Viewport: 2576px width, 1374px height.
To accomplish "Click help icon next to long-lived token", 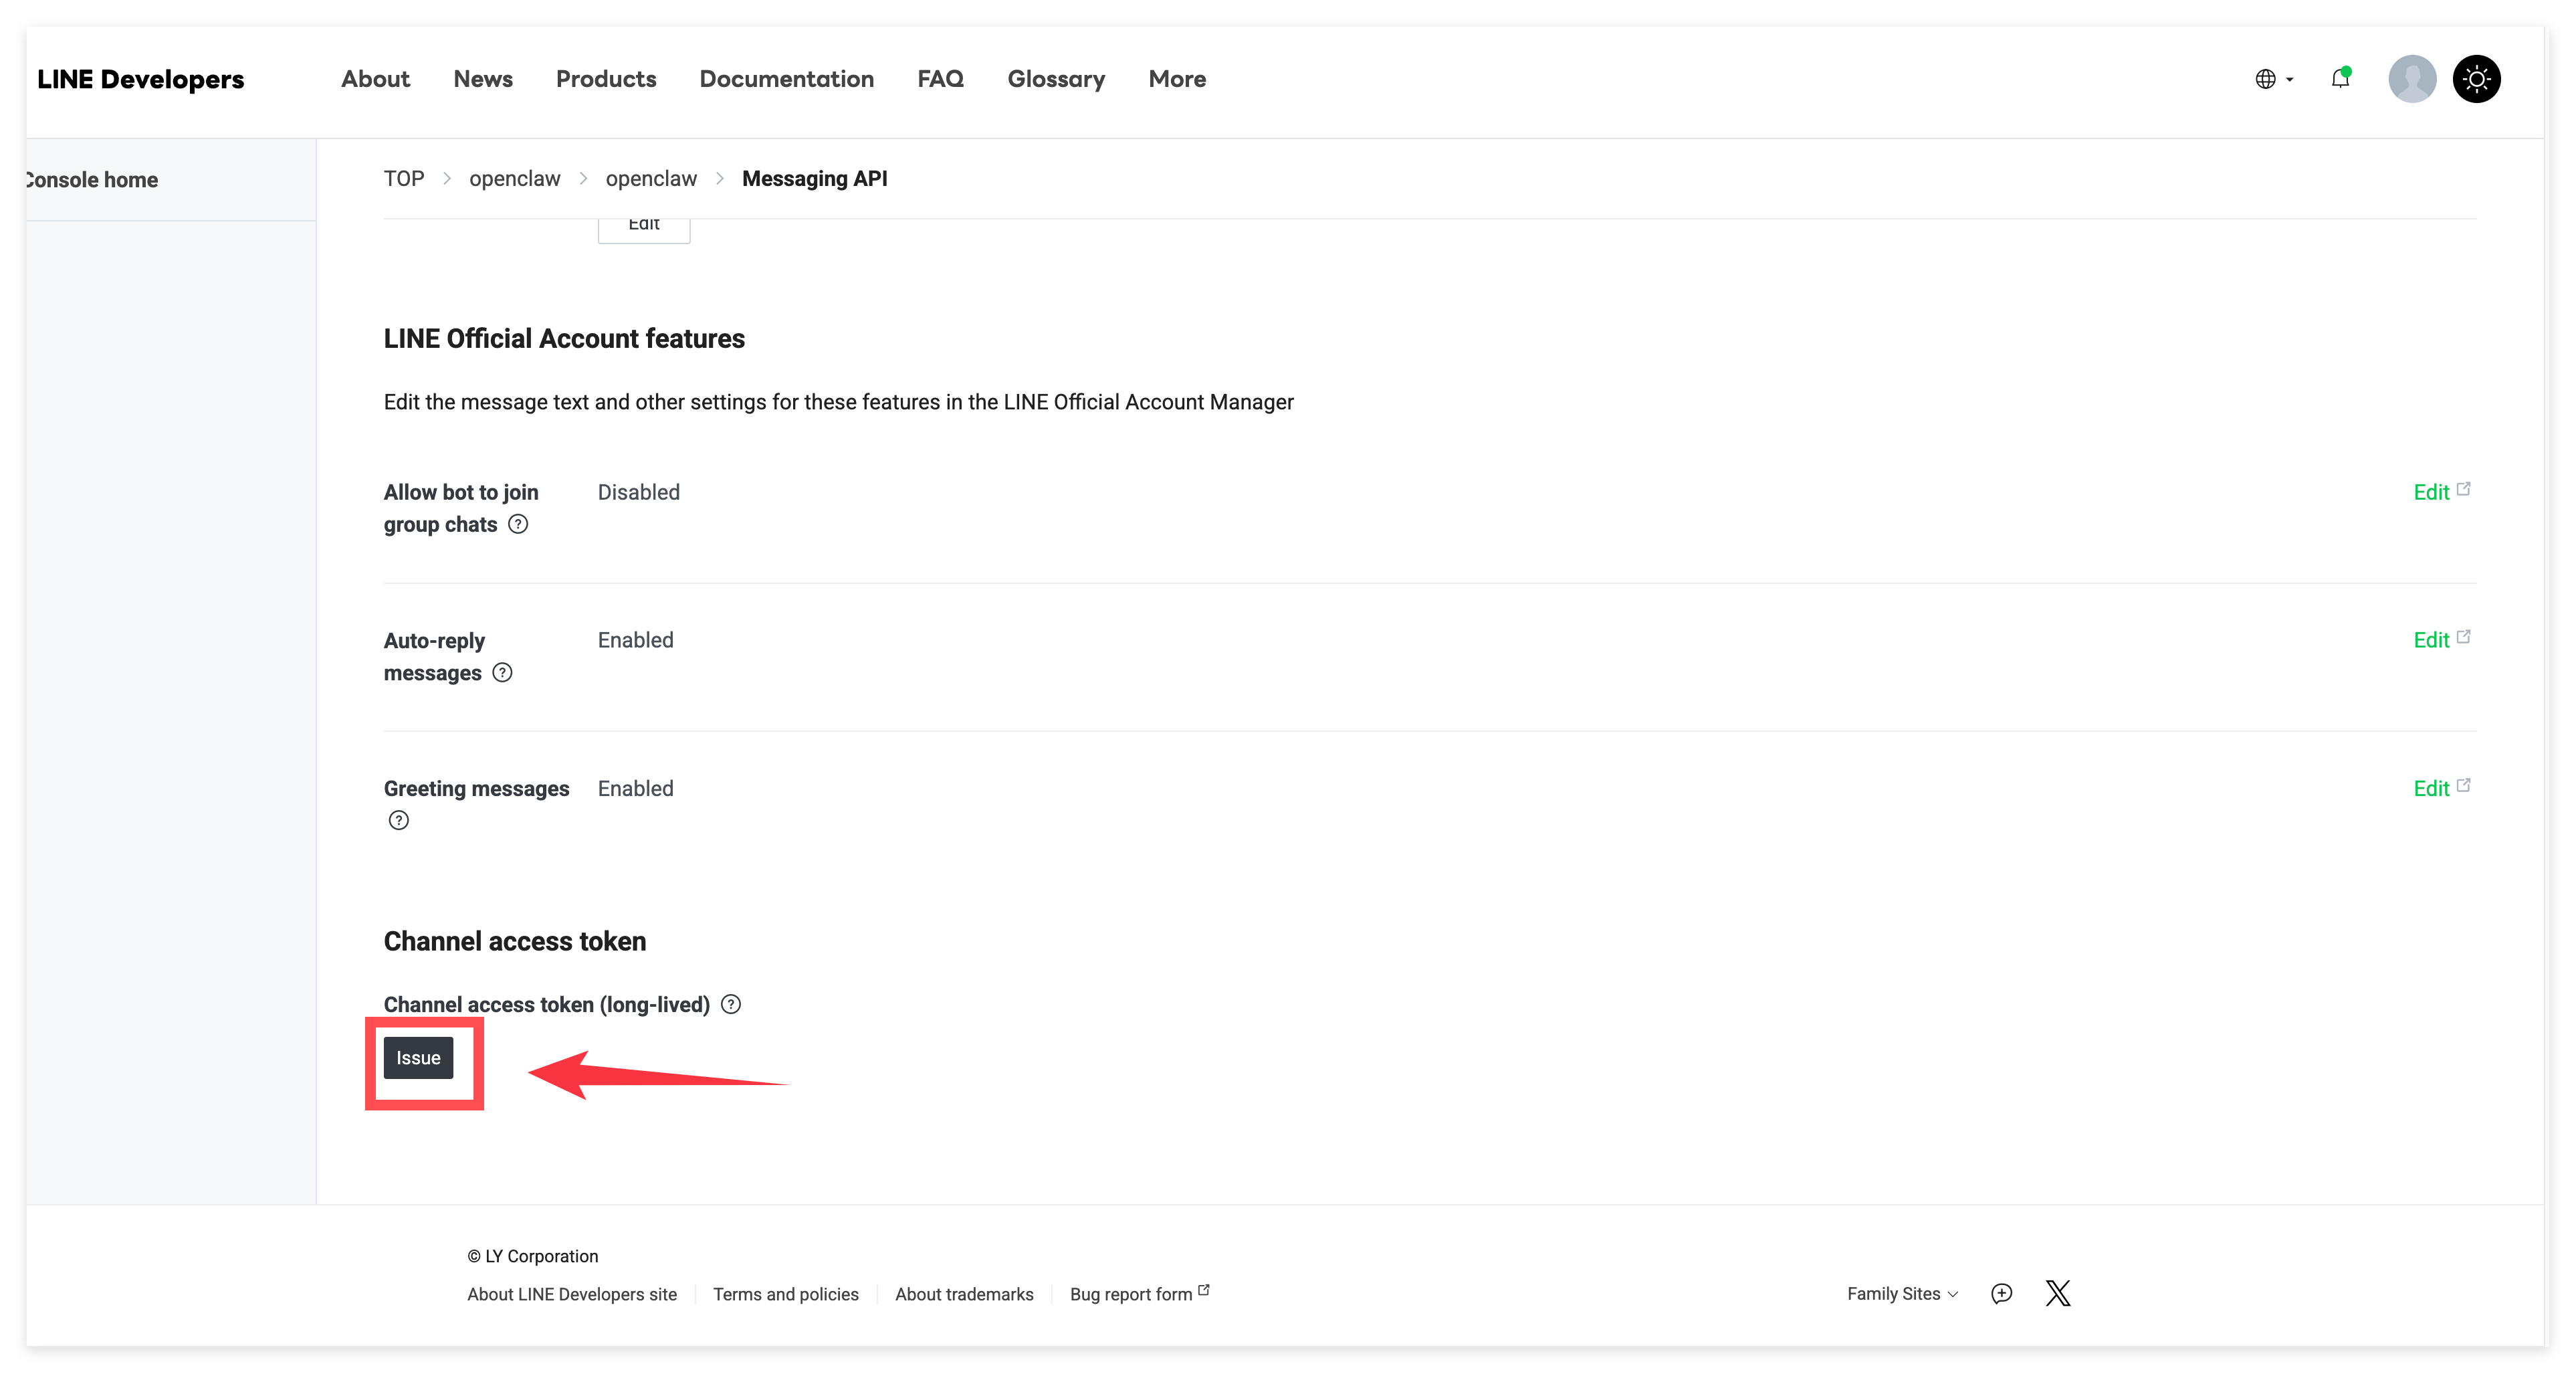I will (x=731, y=1005).
